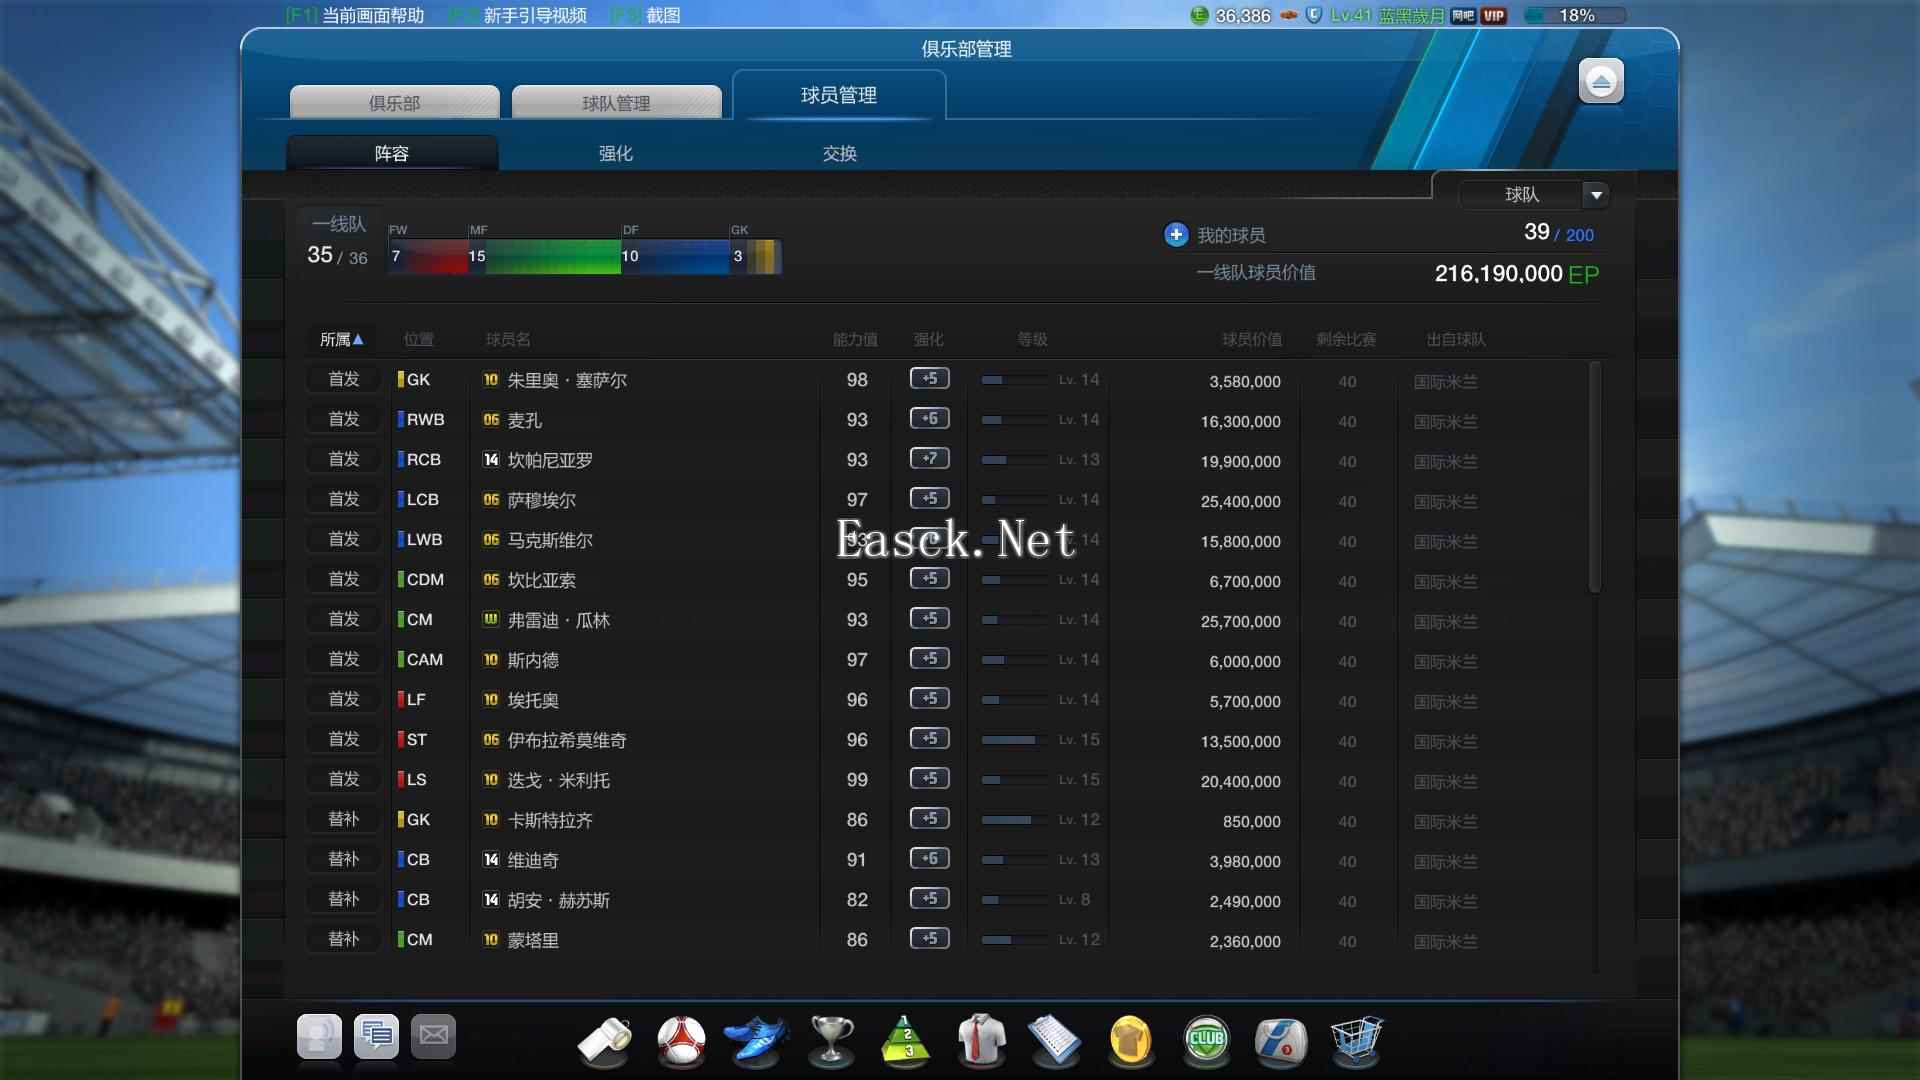Click the +6 enhancement badge for 维迪奇
1920x1080 pixels.
pos(929,859)
